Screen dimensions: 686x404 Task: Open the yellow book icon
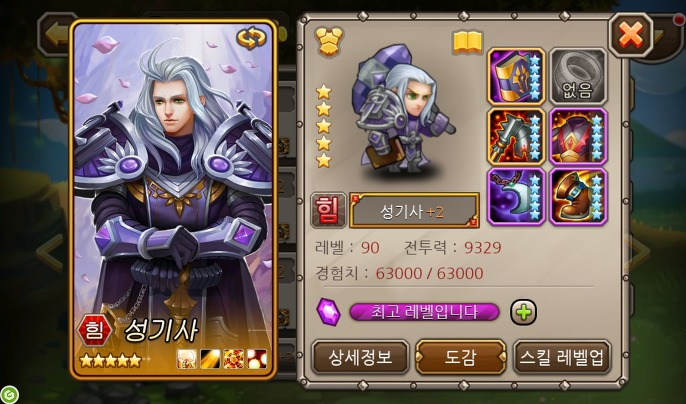pyautogui.click(x=468, y=42)
